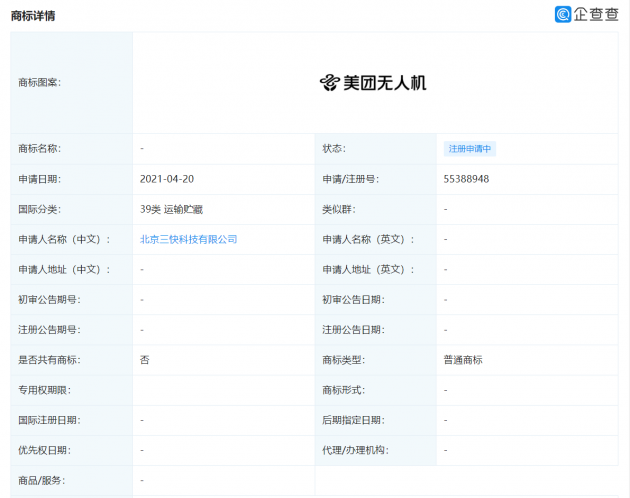
Task: Click the 专用权期限 label
Action: 44,390
